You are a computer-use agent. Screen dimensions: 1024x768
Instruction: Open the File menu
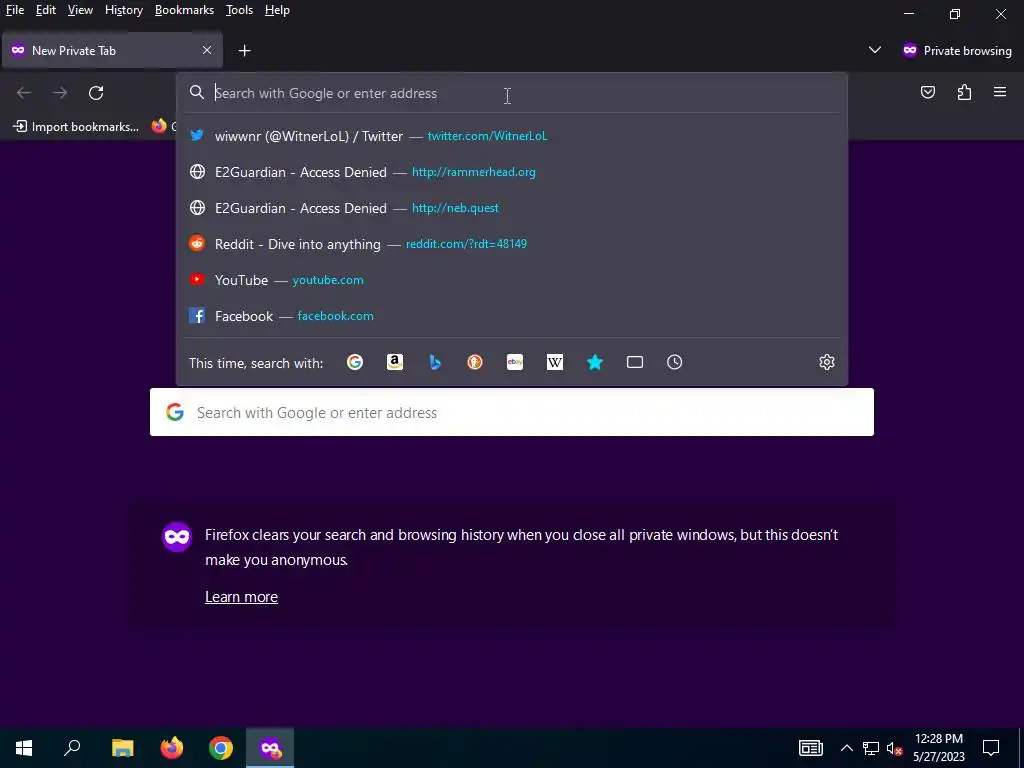tap(15, 10)
